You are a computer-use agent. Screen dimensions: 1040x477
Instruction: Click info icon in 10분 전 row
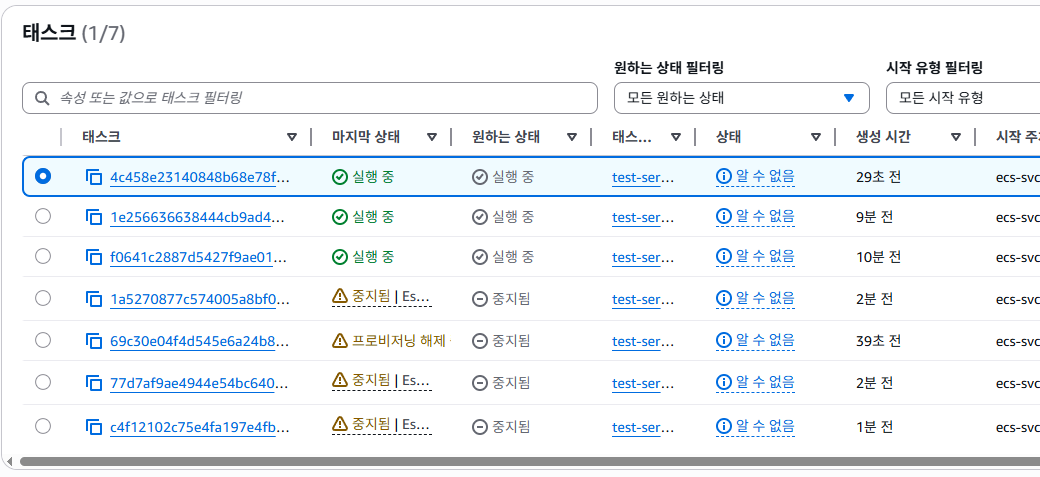pyautogui.click(x=723, y=256)
